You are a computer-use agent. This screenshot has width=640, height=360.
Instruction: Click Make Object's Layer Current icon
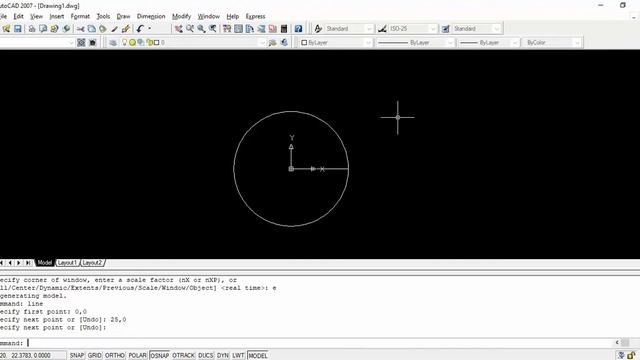[273, 42]
